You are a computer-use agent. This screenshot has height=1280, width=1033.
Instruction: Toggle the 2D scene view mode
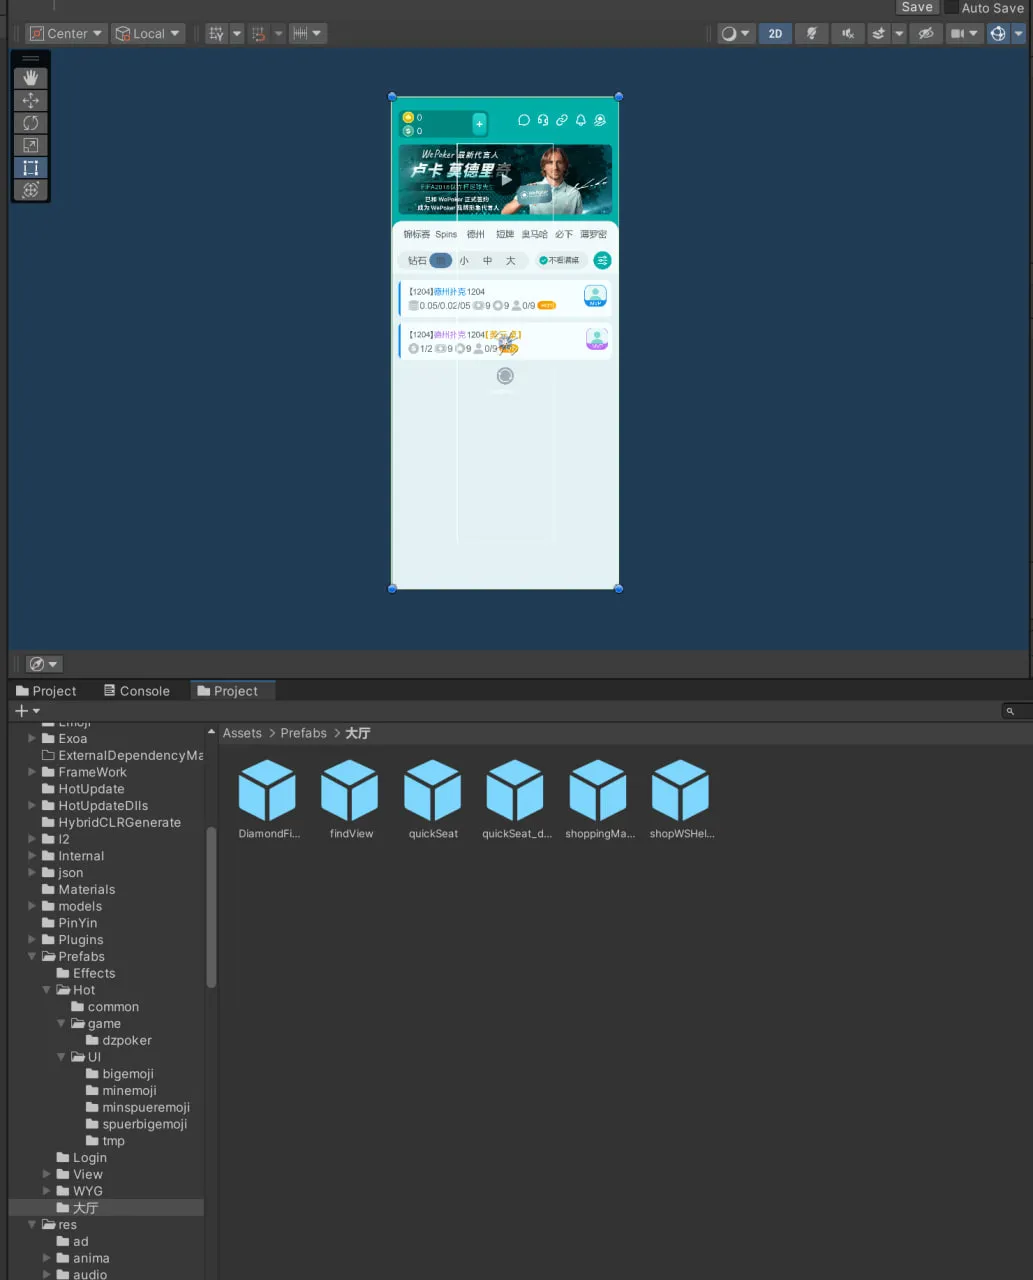click(775, 34)
